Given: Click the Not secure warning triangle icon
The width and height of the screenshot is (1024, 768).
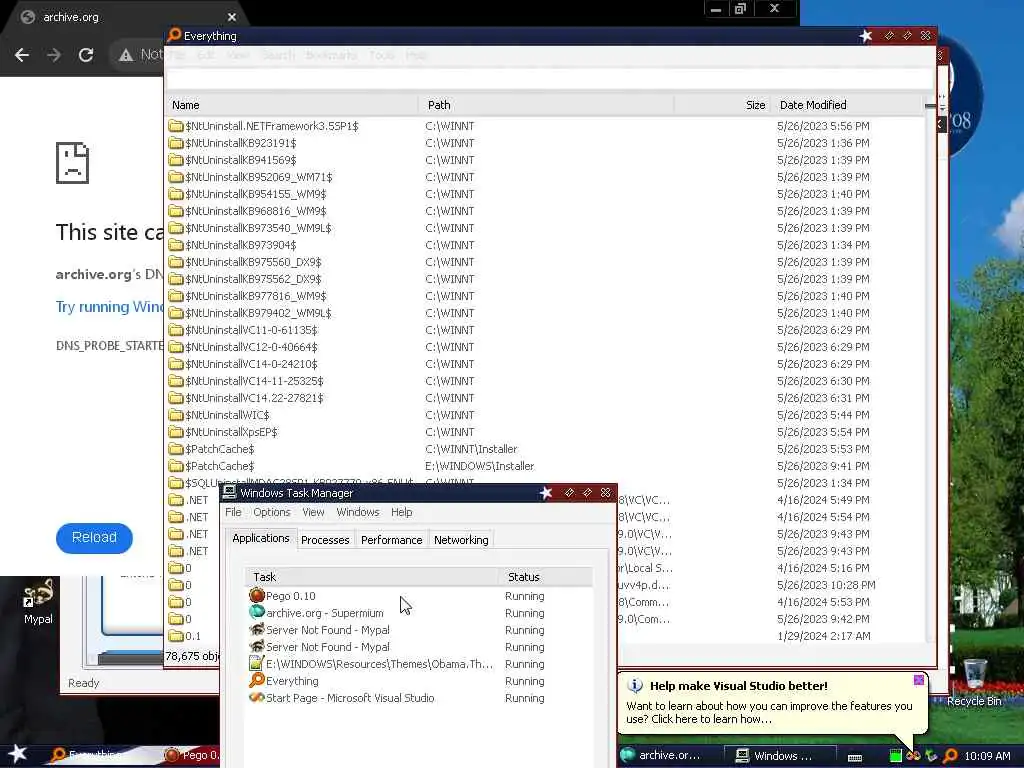Looking at the screenshot, I should coord(126,56).
